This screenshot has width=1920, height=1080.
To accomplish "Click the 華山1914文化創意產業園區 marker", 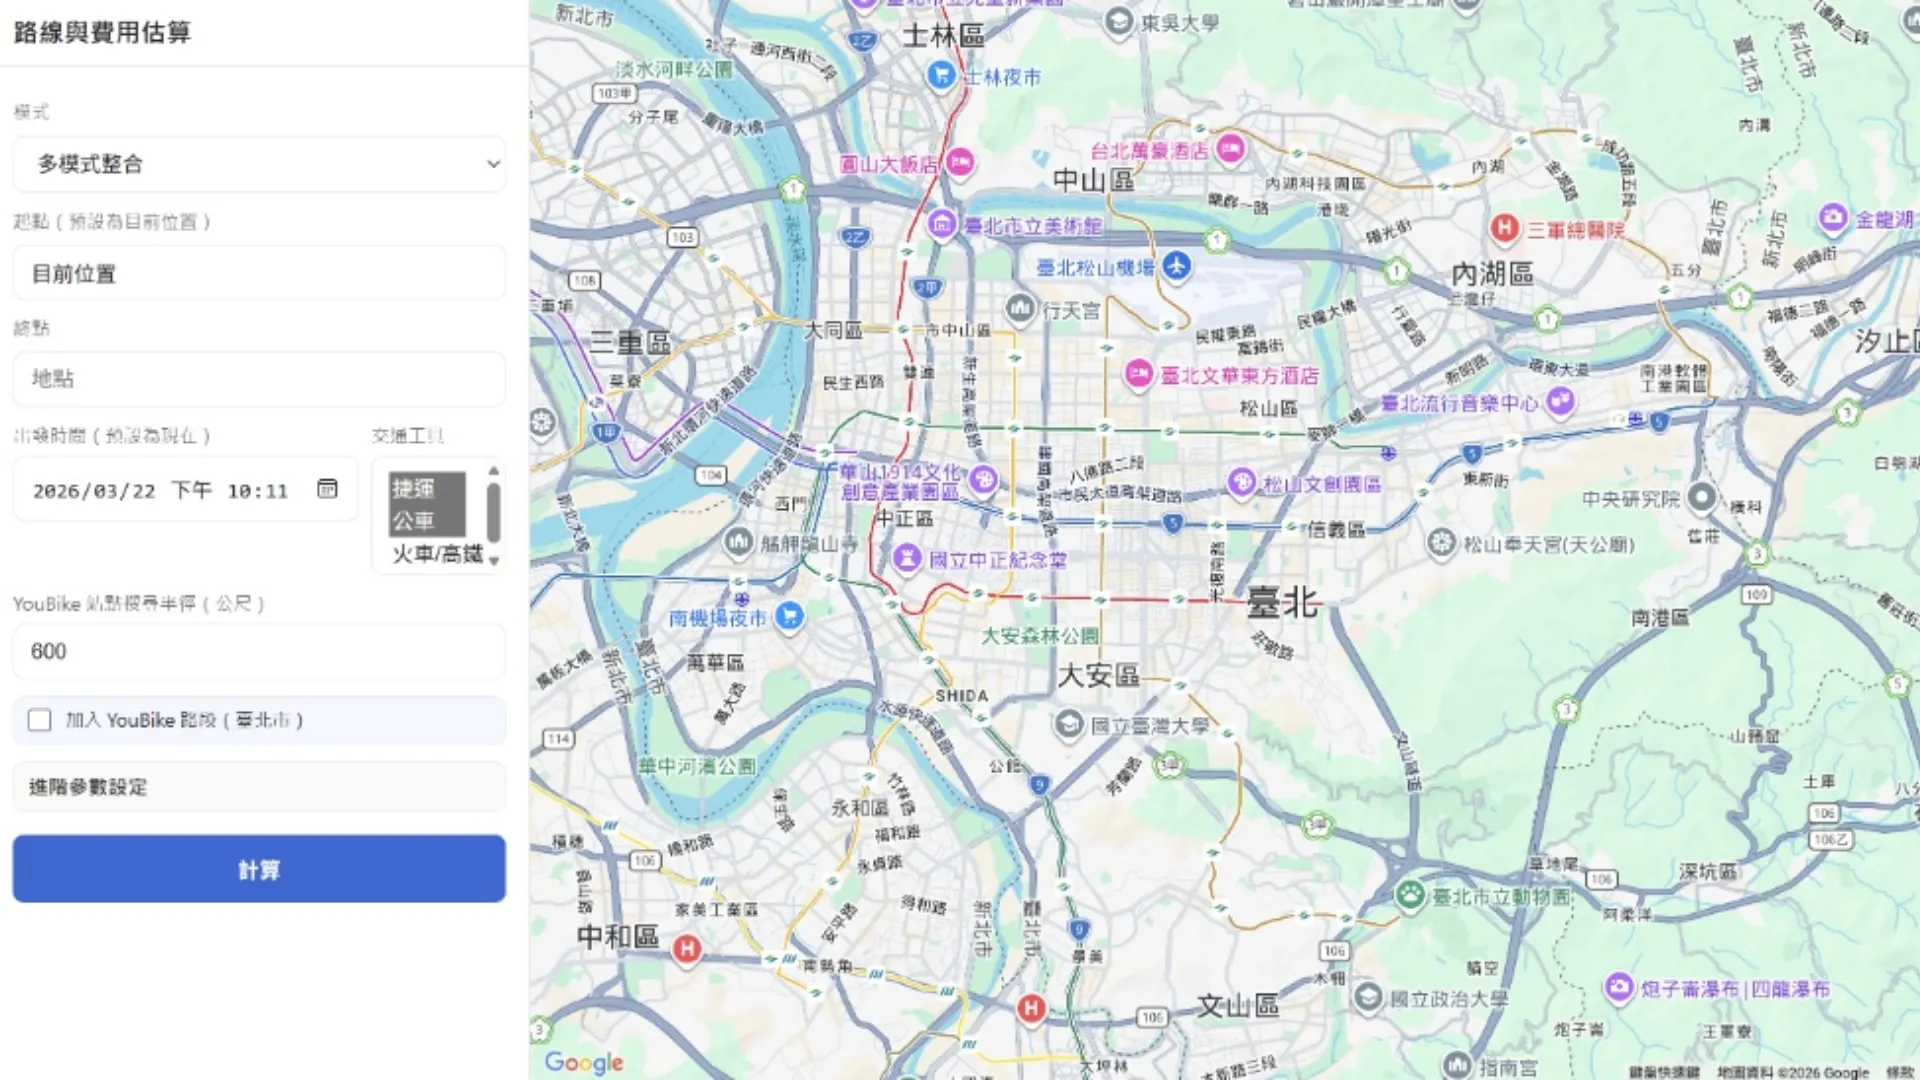I will (x=983, y=480).
